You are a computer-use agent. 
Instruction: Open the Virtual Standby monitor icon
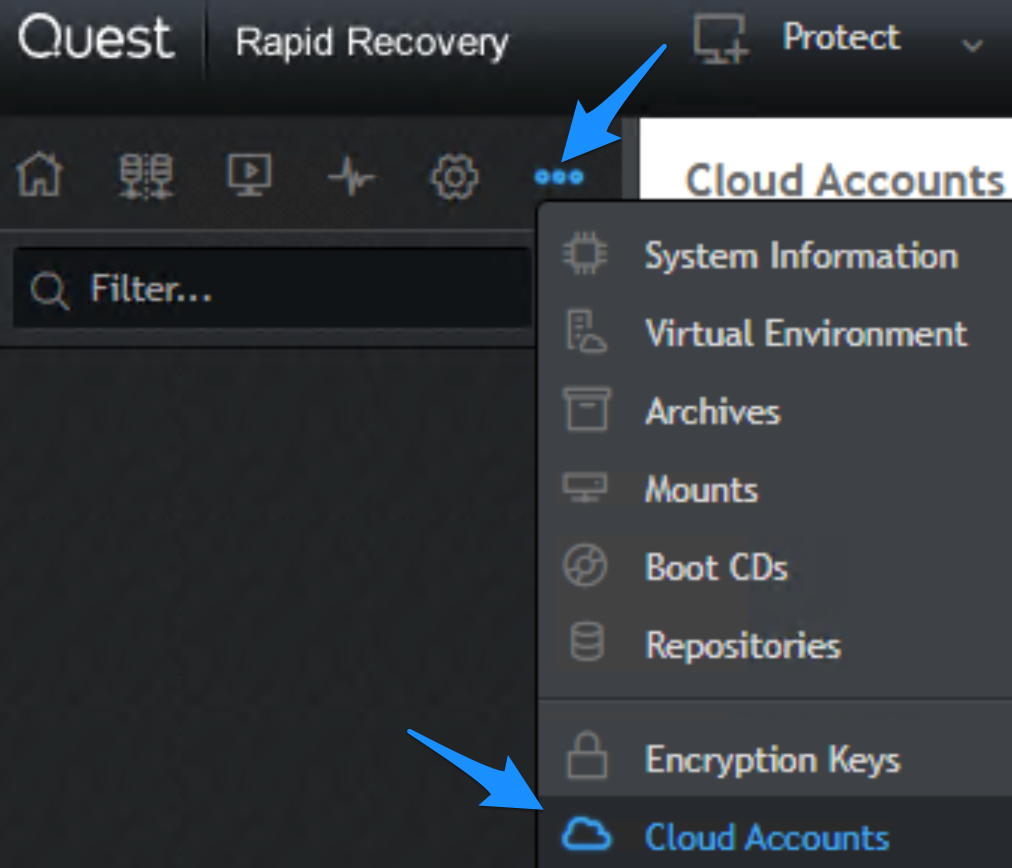[249, 174]
